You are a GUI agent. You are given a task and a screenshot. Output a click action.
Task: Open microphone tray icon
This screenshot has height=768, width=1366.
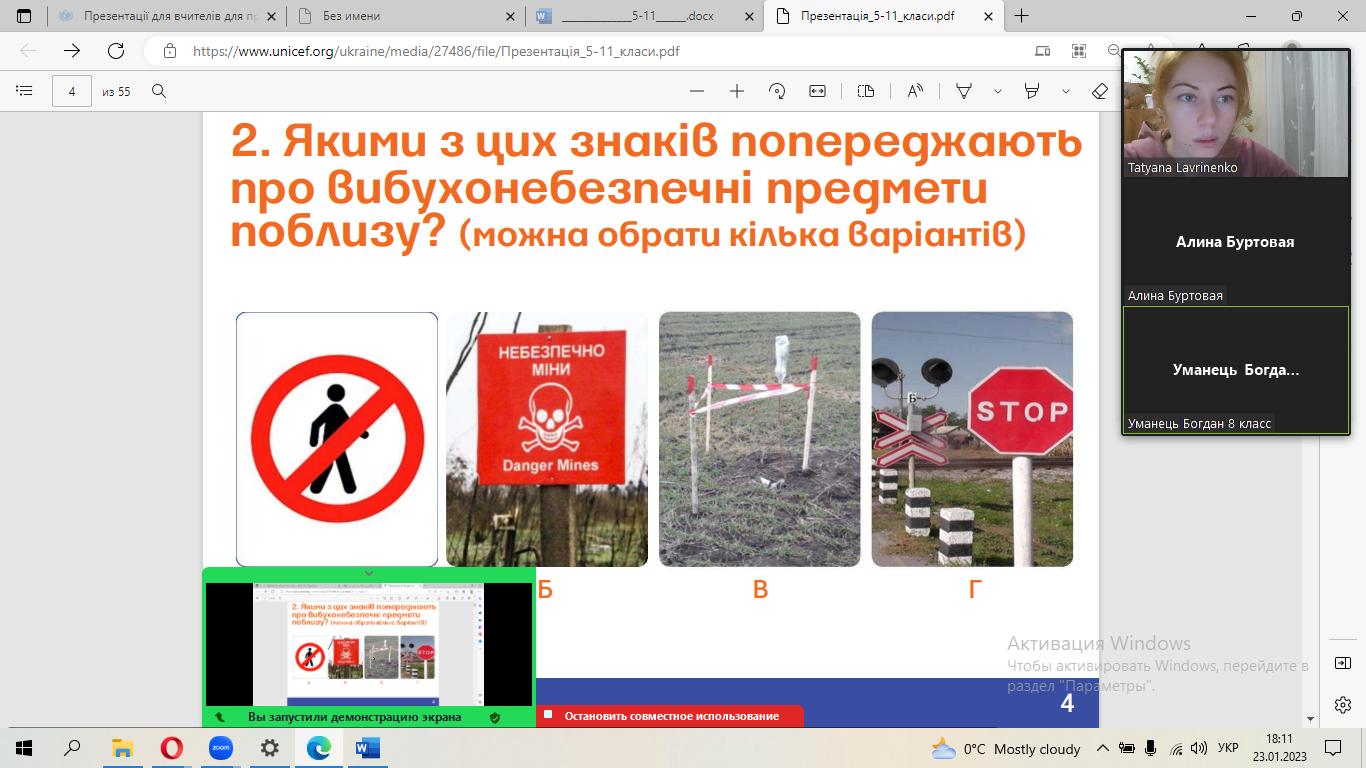[1151, 748]
